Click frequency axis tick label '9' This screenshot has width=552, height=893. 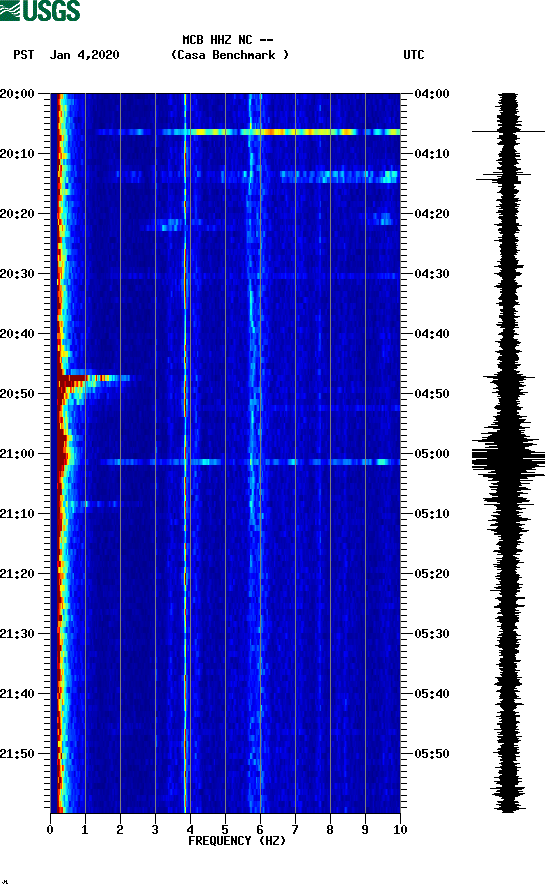click(x=365, y=830)
